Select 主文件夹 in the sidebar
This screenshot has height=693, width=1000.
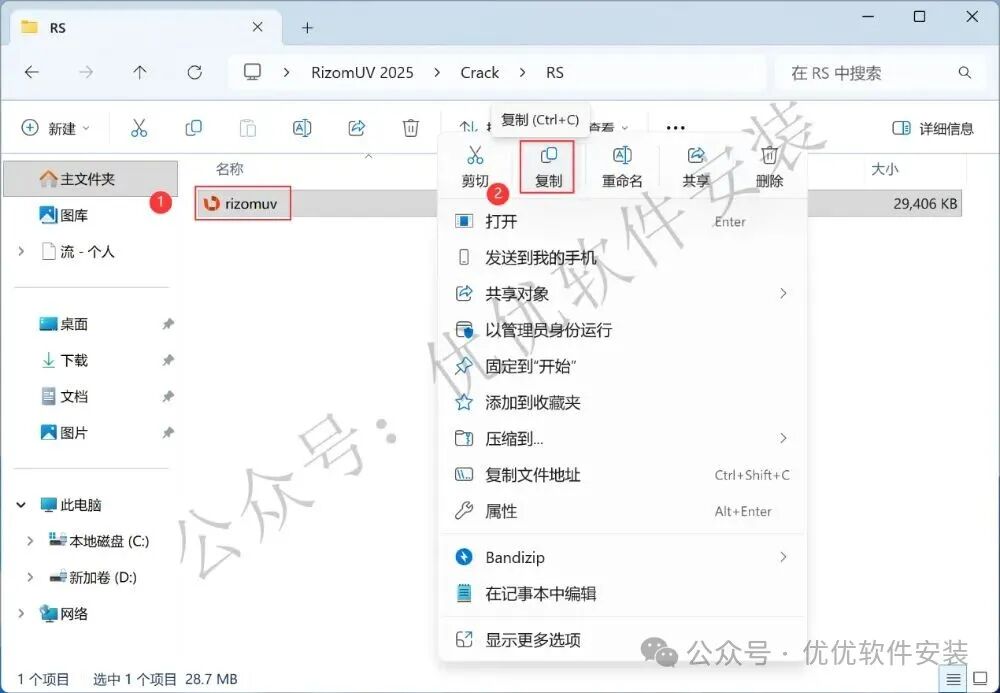(x=91, y=179)
